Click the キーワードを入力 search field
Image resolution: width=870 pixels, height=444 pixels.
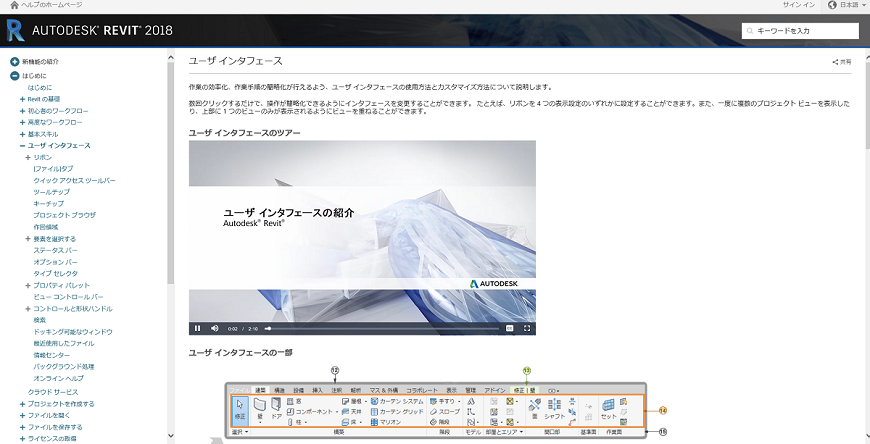click(x=800, y=31)
